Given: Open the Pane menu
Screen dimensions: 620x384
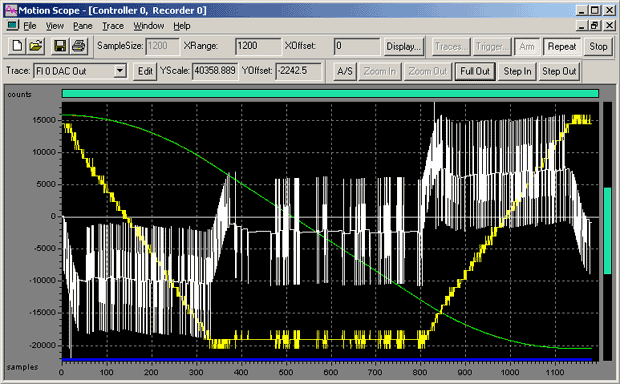Looking at the screenshot, I should click(83, 26).
